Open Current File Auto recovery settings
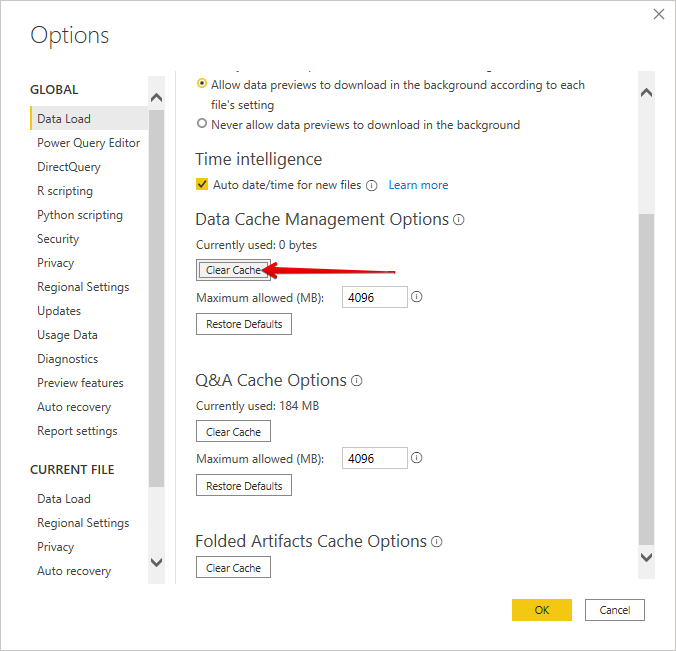676x651 pixels. [74, 571]
